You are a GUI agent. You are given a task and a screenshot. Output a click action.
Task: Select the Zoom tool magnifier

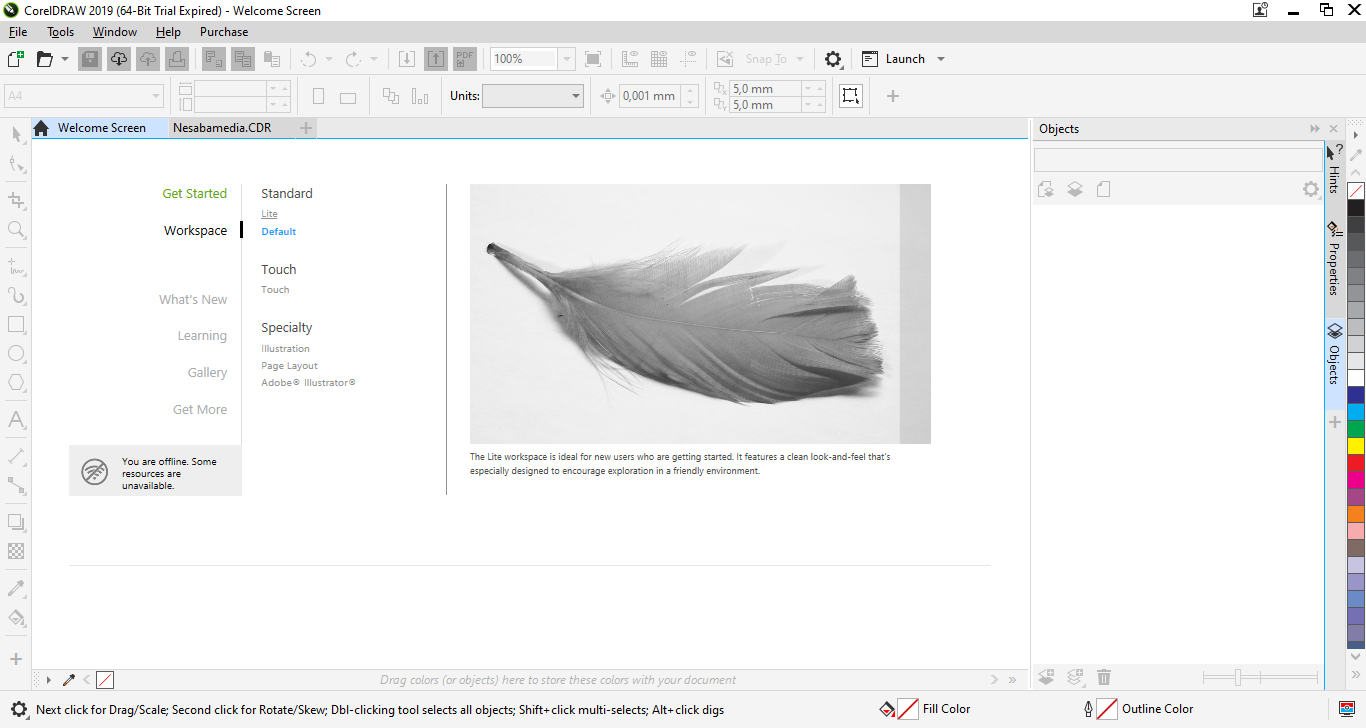[x=16, y=230]
